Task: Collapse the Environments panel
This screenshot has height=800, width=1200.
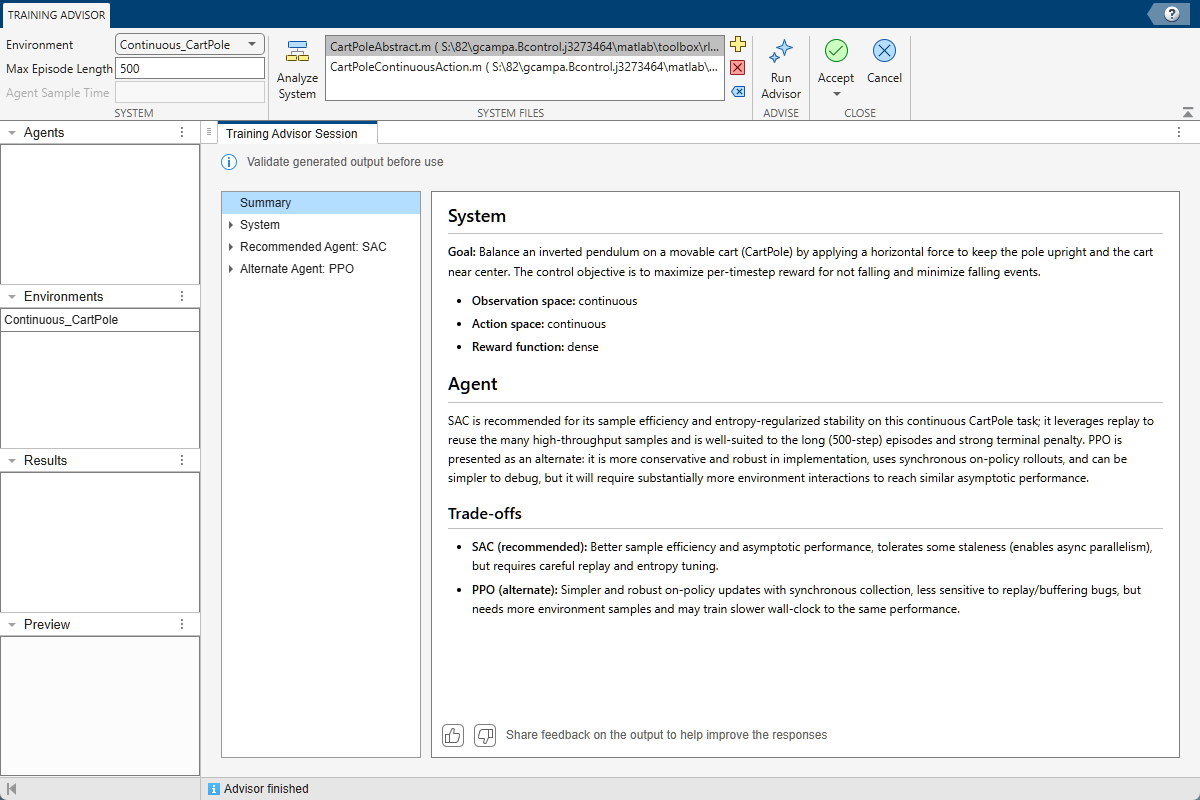Action: (x=11, y=296)
